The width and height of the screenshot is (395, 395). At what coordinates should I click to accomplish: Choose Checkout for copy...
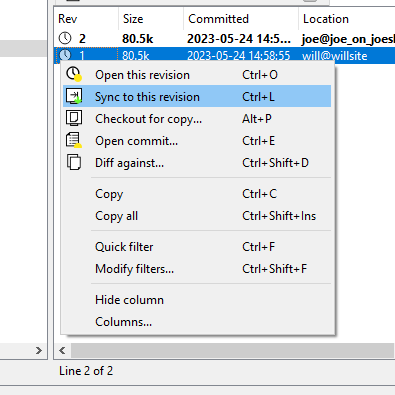click(197, 119)
